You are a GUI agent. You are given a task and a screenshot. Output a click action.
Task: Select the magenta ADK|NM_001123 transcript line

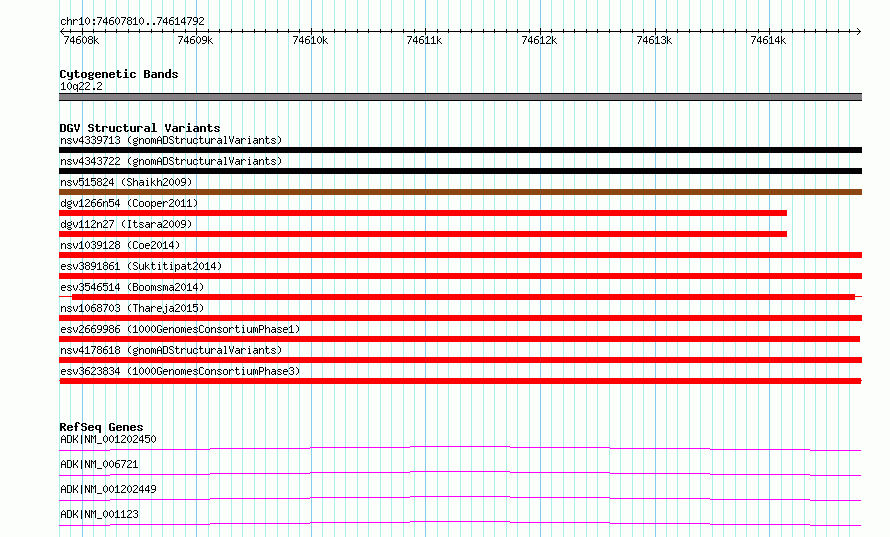coord(460,523)
